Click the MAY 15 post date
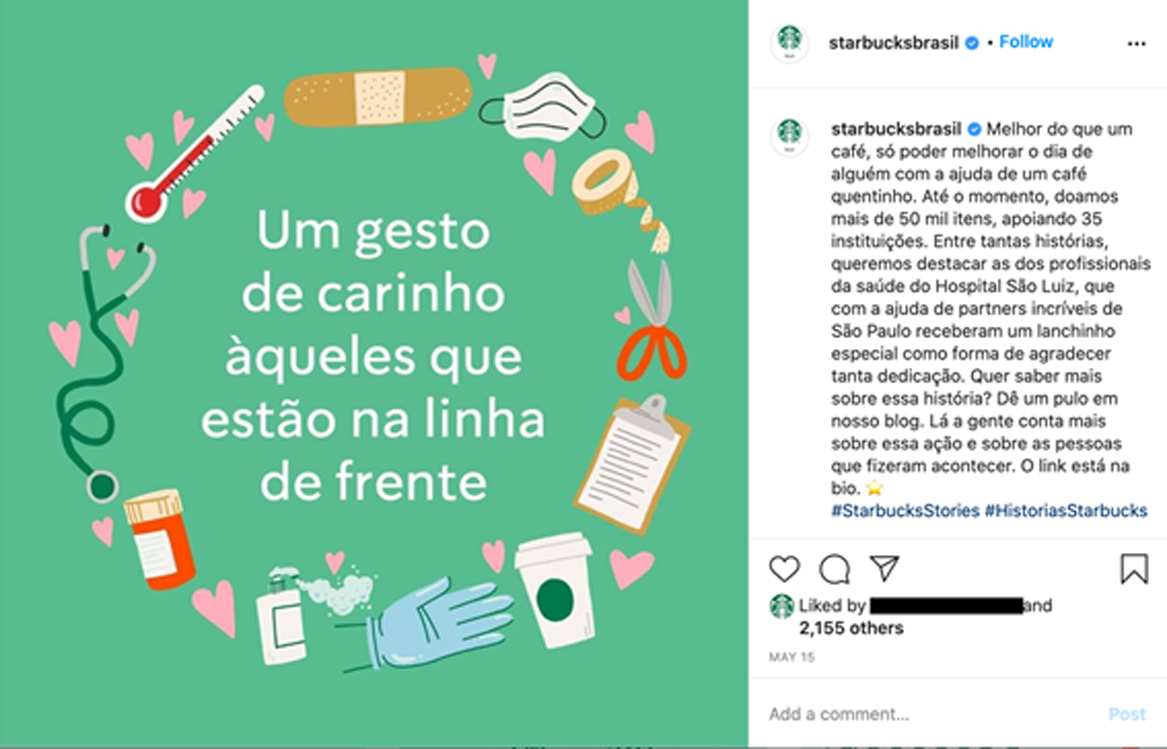Screen dimensions: 1167x749 coord(792,657)
